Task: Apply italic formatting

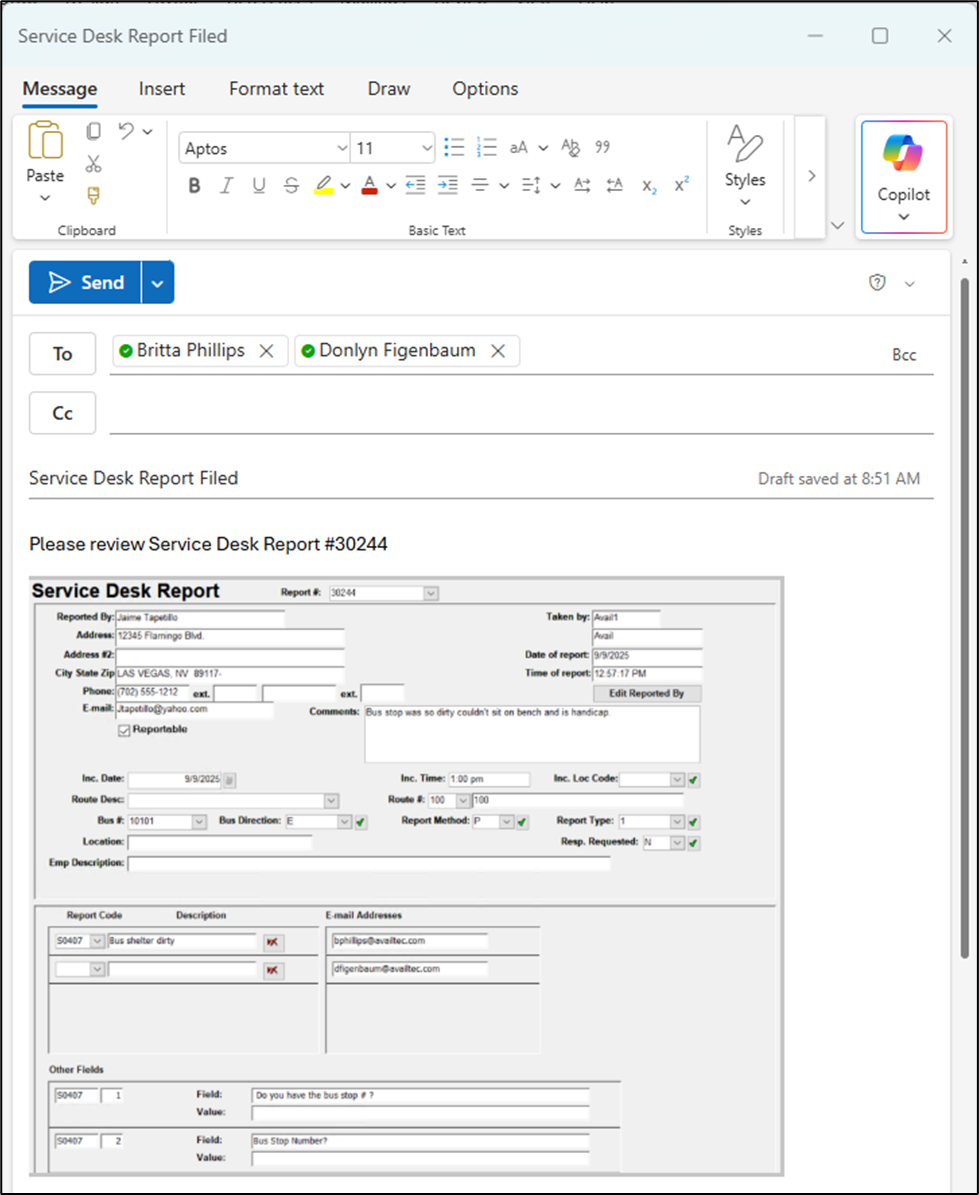Action: pos(227,185)
